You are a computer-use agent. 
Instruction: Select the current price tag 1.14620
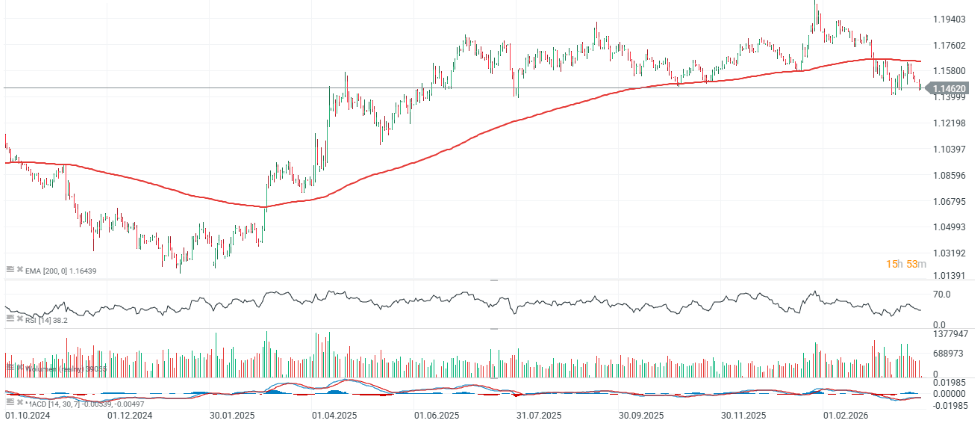947,88
